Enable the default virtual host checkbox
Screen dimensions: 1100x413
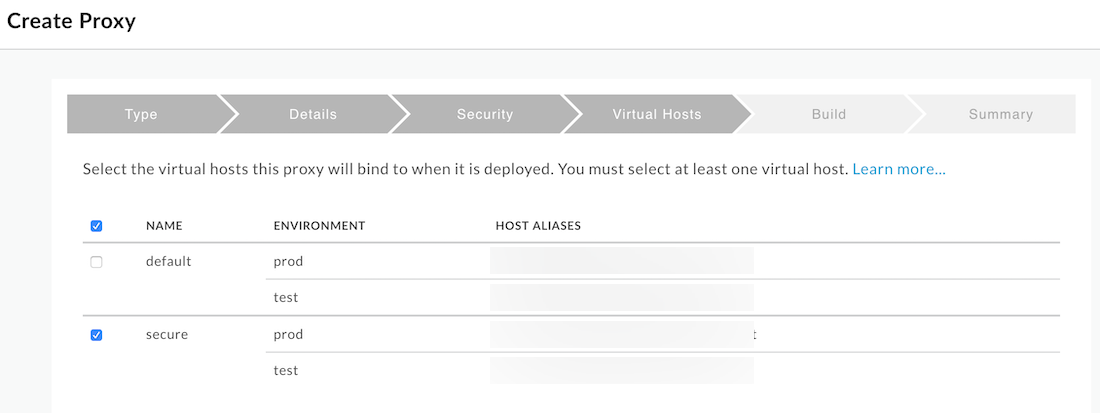click(97, 262)
